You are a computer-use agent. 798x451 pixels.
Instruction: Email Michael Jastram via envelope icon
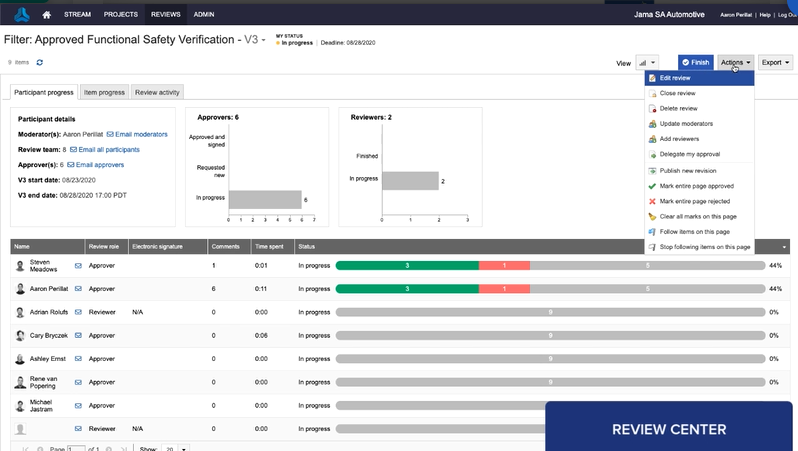tap(78, 406)
